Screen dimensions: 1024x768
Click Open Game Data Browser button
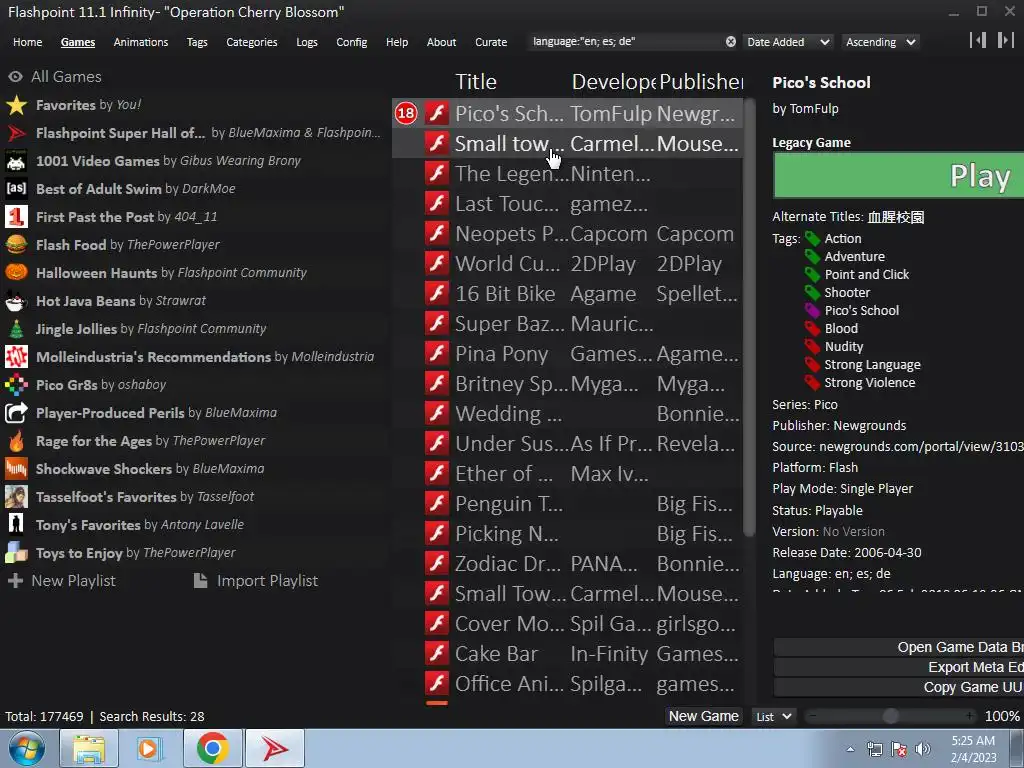(x=899, y=647)
